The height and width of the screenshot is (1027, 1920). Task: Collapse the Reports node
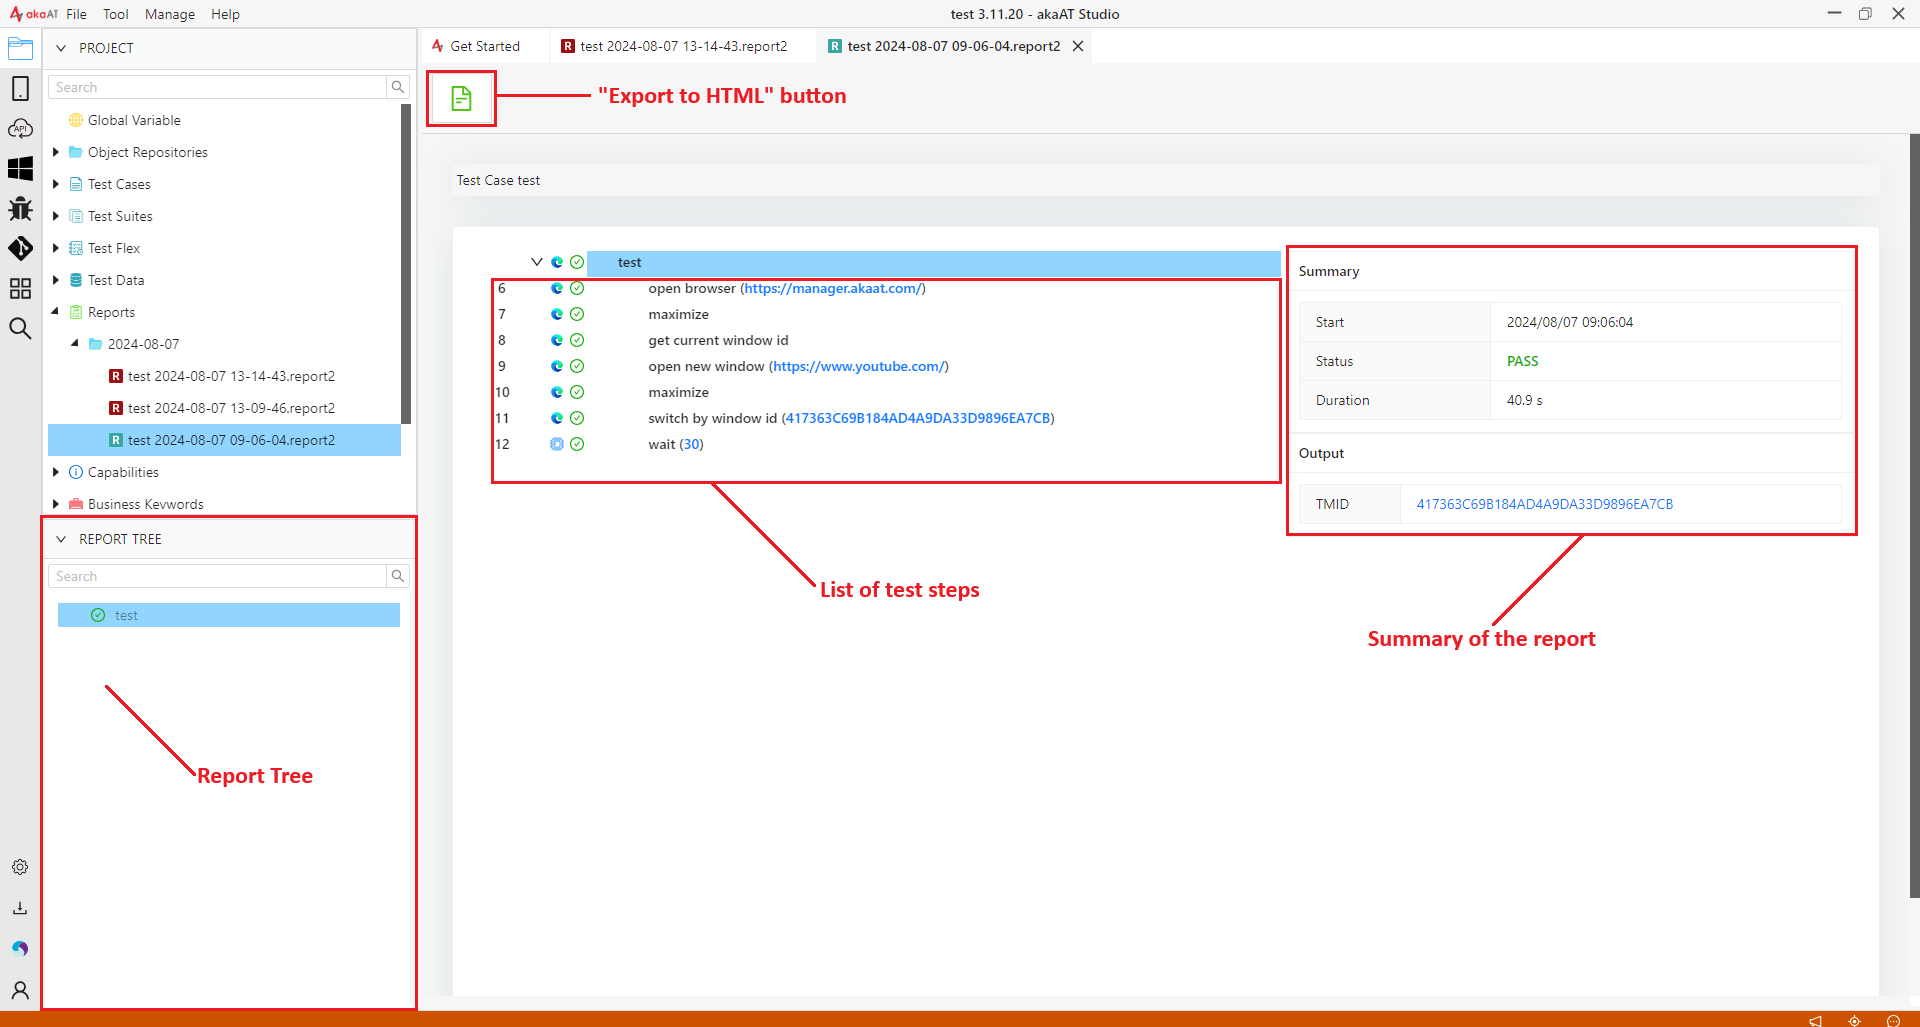point(56,312)
